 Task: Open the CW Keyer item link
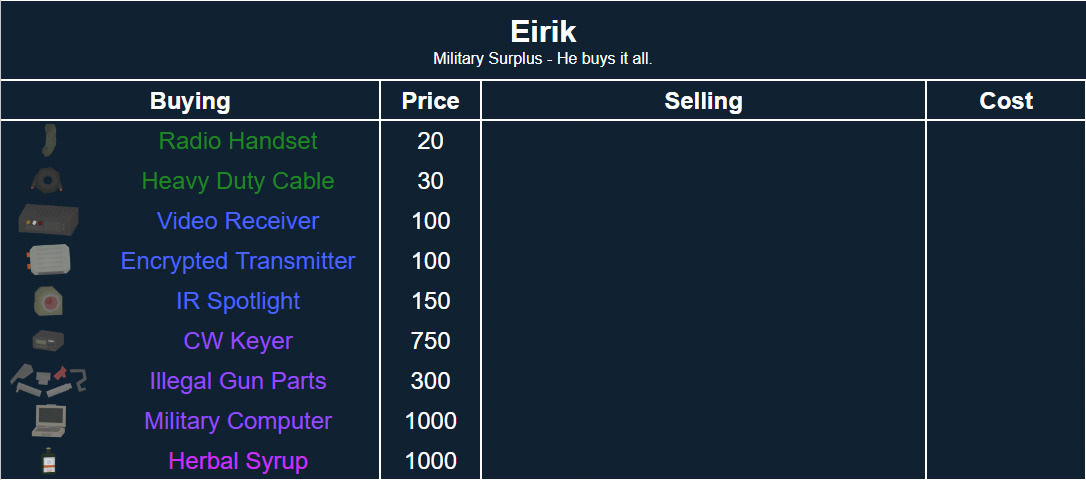click(x=238, y=341)
